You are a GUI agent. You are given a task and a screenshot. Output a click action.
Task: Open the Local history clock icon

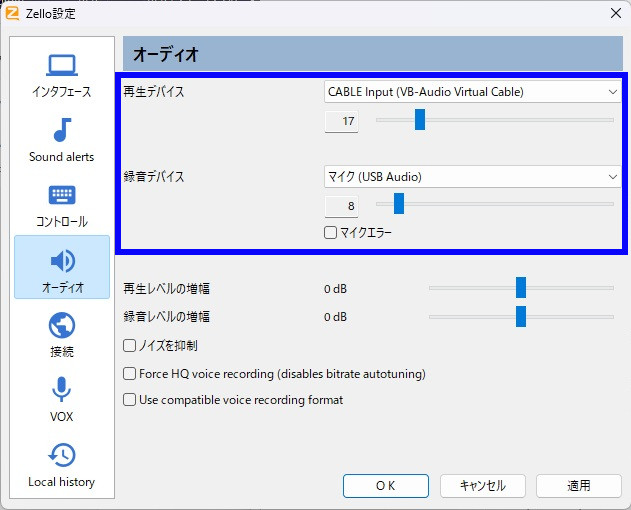click(62, 456)
